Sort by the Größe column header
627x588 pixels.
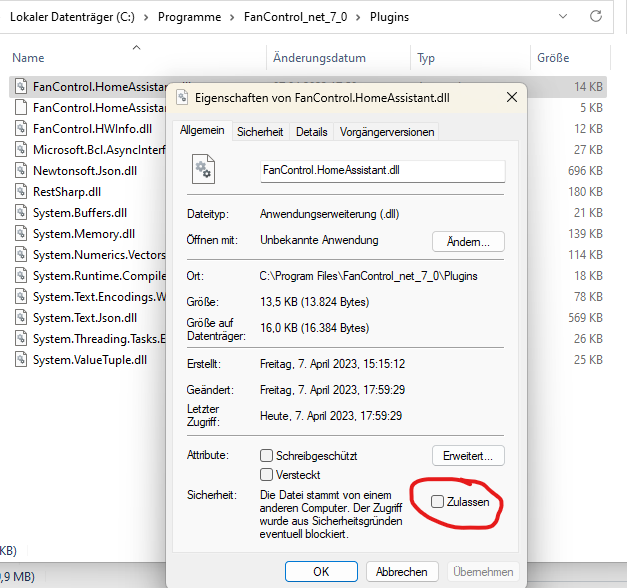[x=553, y=58]
